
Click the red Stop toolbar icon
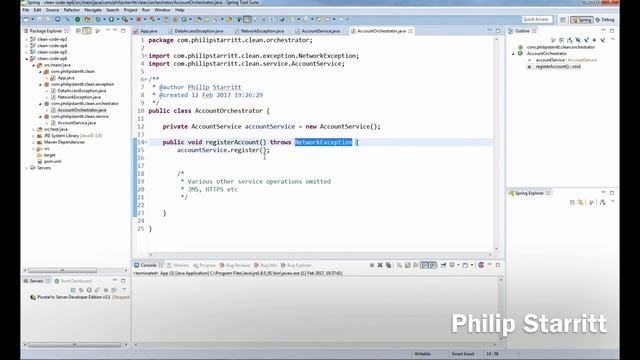click(x=139, y=19)
